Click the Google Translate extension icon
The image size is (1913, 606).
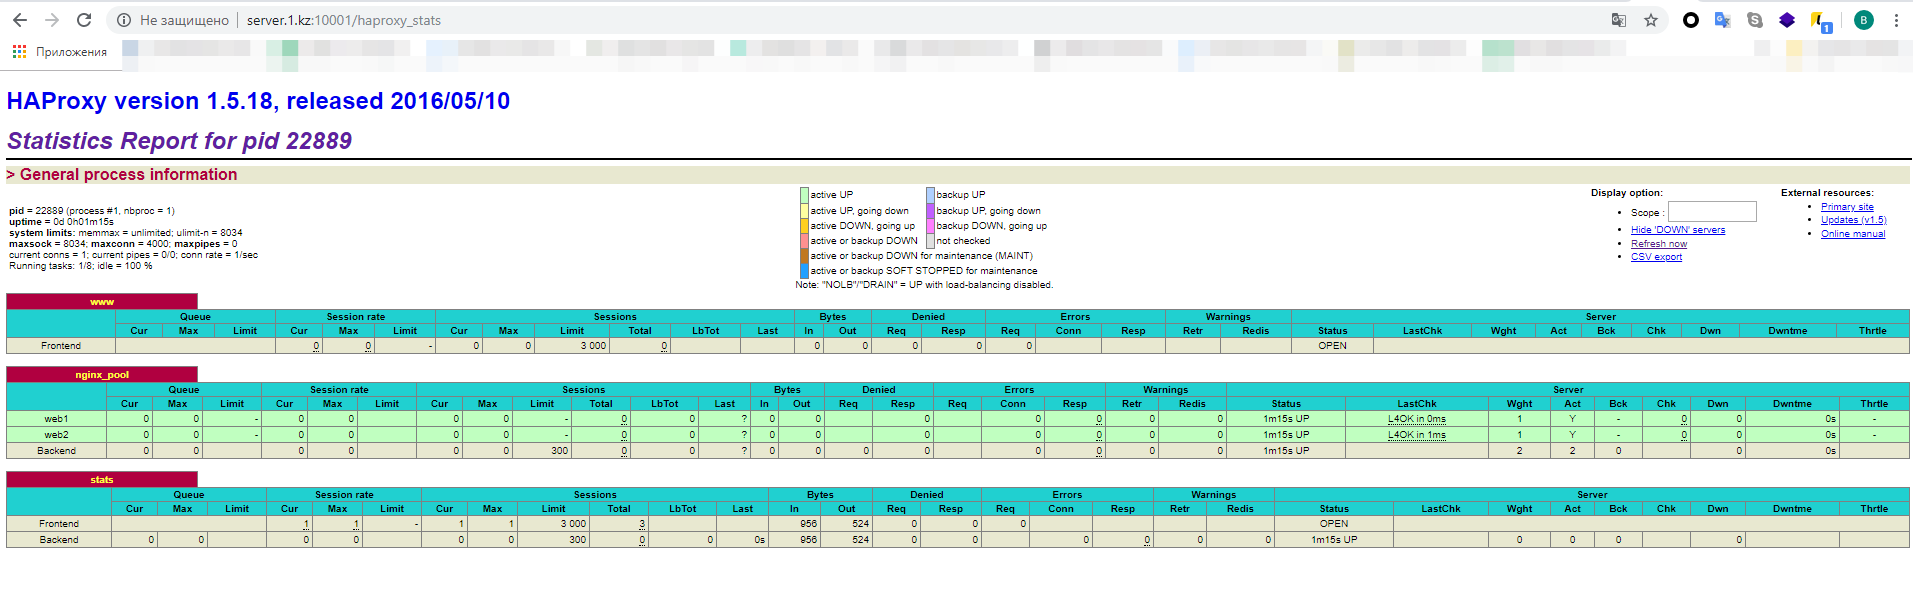tap(1722, 20)
